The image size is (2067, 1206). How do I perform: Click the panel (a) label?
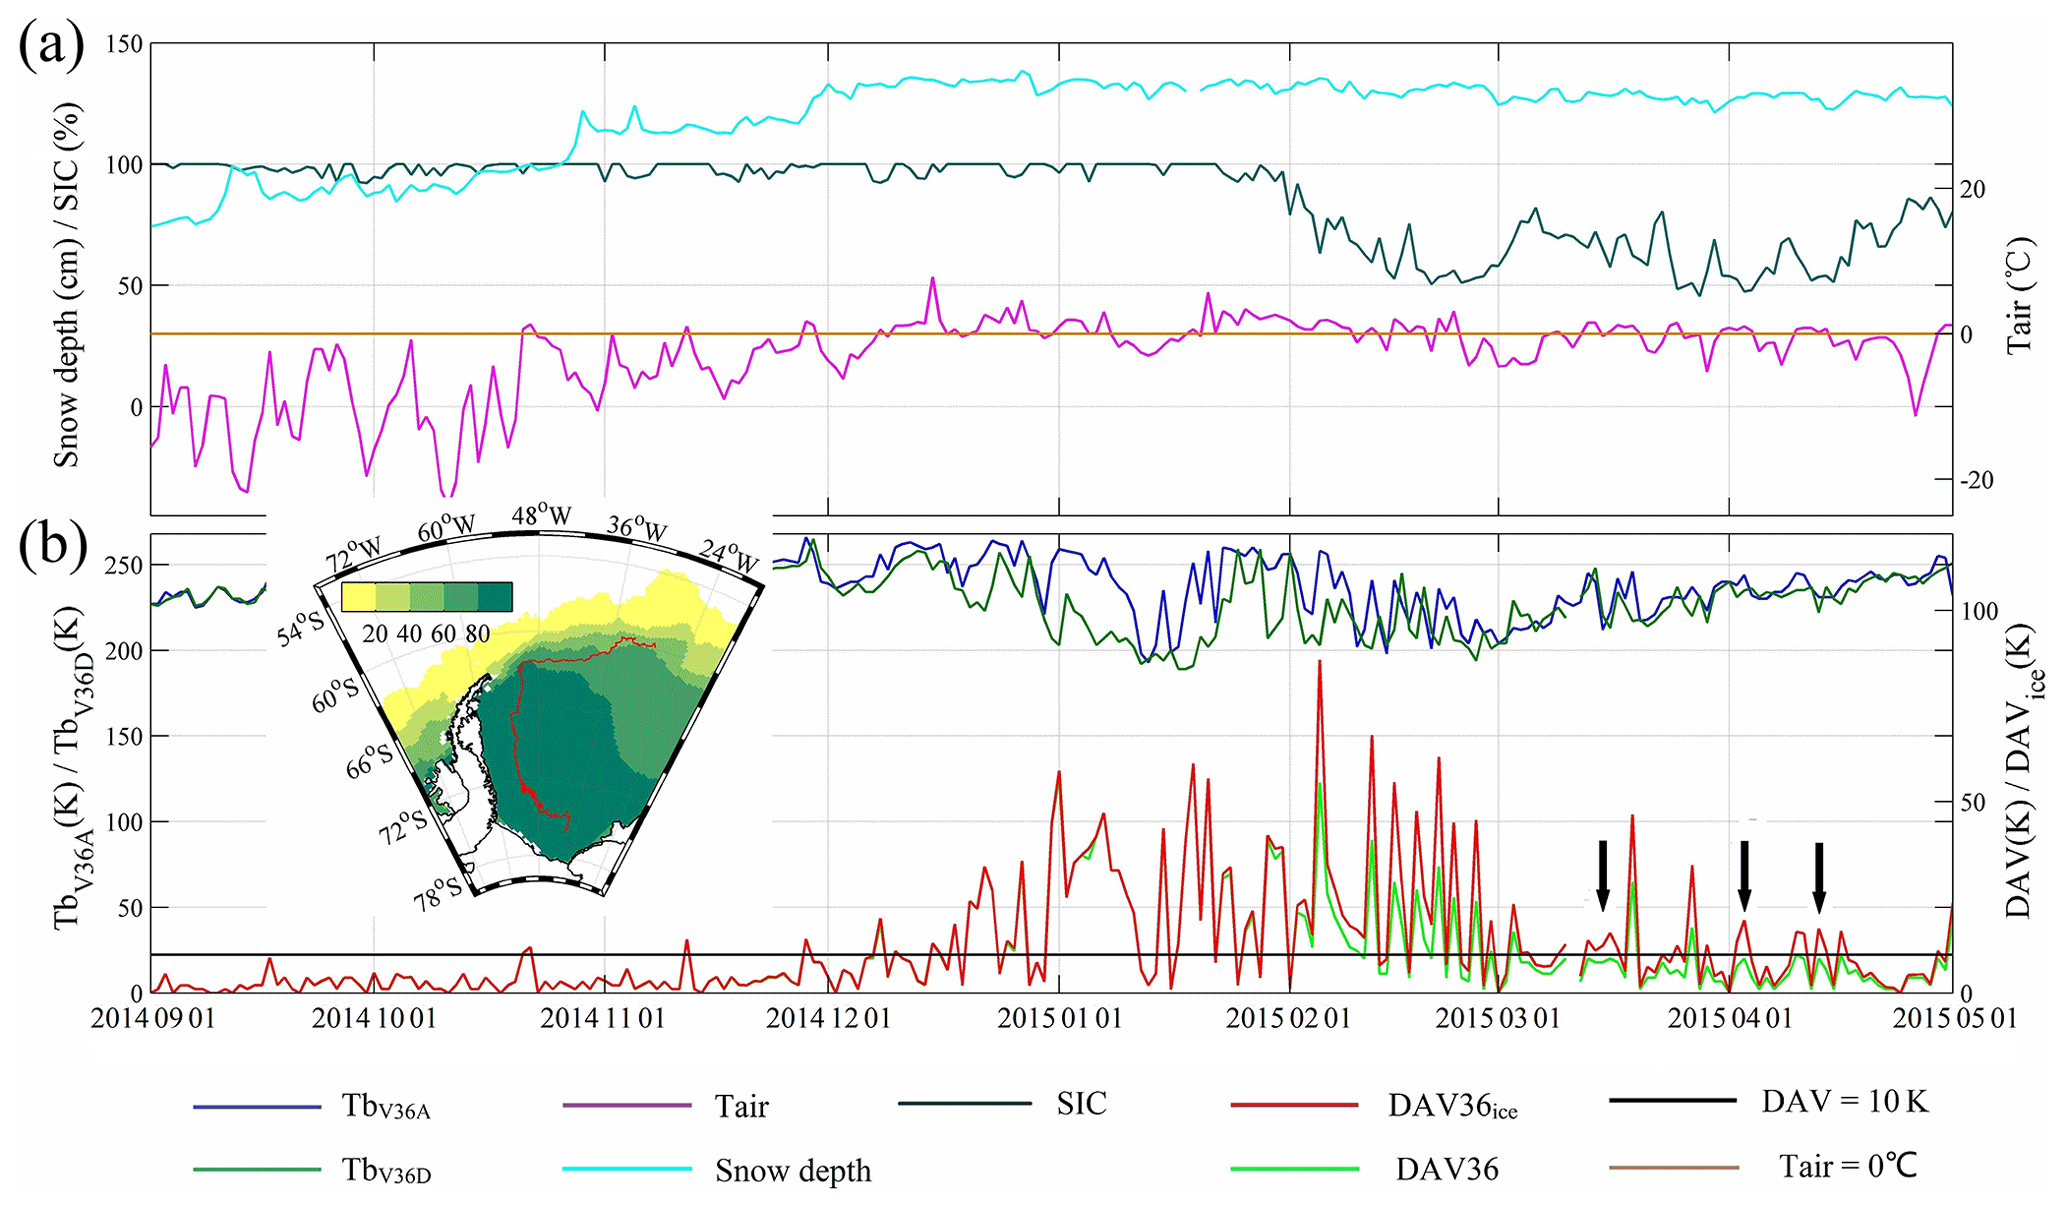(51, 47)
